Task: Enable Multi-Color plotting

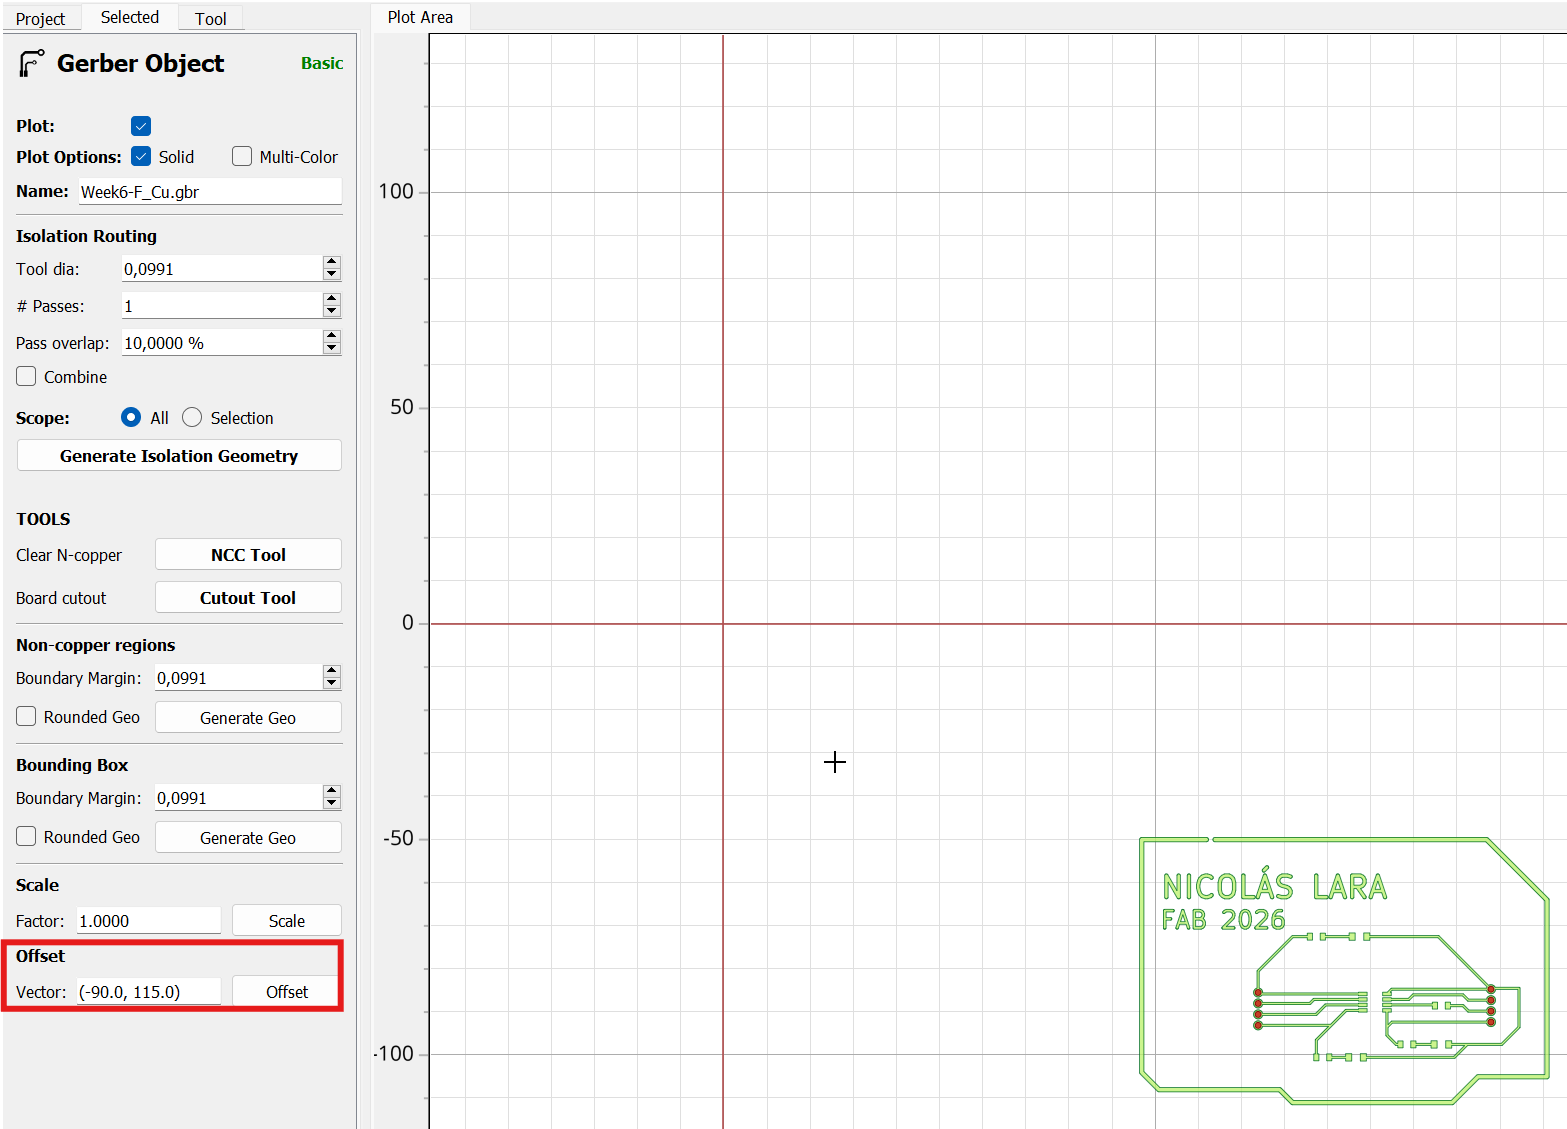Action: click(x=242, y=156)
